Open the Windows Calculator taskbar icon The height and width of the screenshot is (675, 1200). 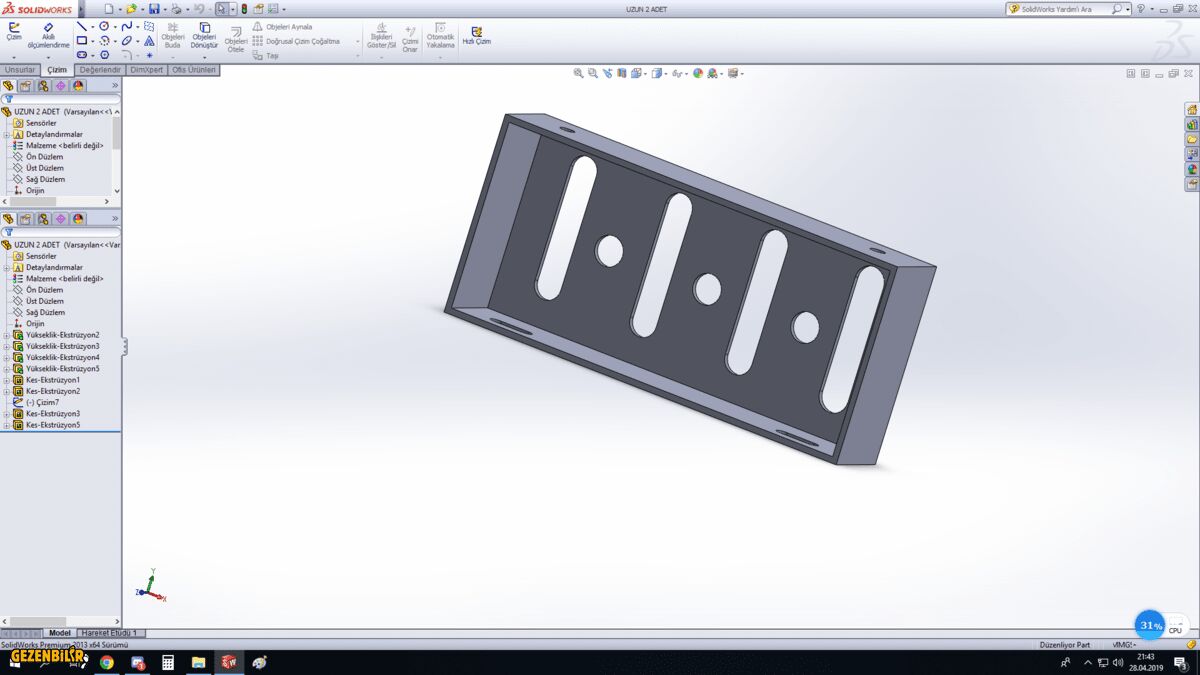pos(168,662)
